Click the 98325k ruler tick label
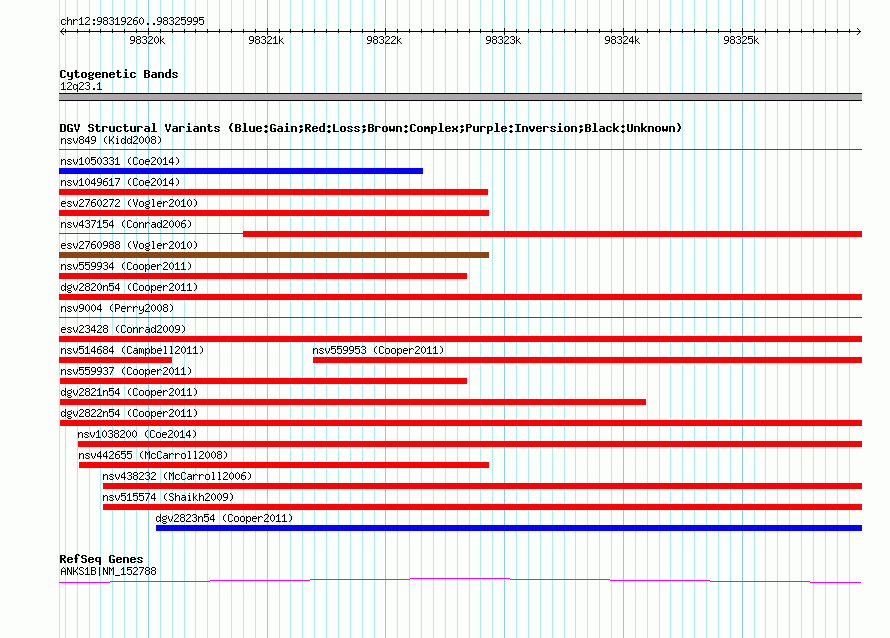The width and height of the screenshot is (890, 638). pos(741,40)
